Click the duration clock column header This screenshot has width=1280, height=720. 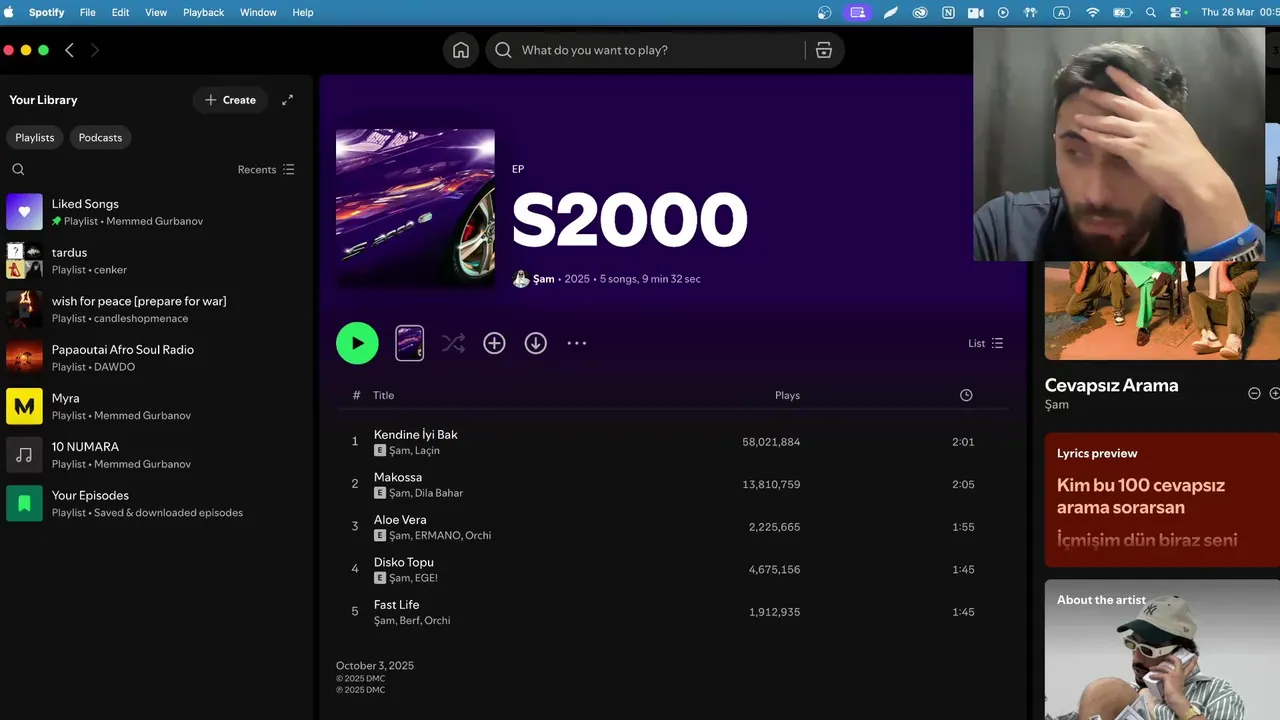pos(966,395)
